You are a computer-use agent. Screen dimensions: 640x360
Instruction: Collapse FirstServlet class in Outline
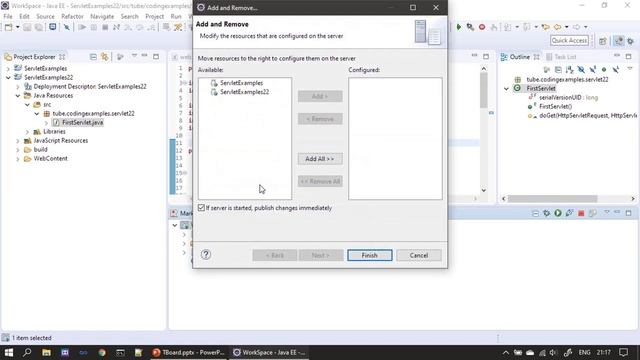click(507, 89)
